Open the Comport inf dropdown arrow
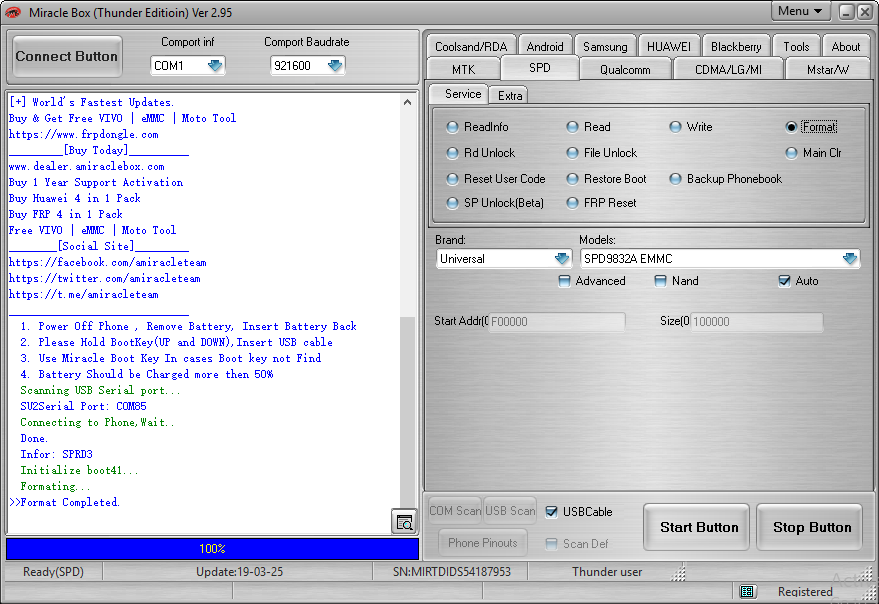879x604 pixels. click(215, 66)
